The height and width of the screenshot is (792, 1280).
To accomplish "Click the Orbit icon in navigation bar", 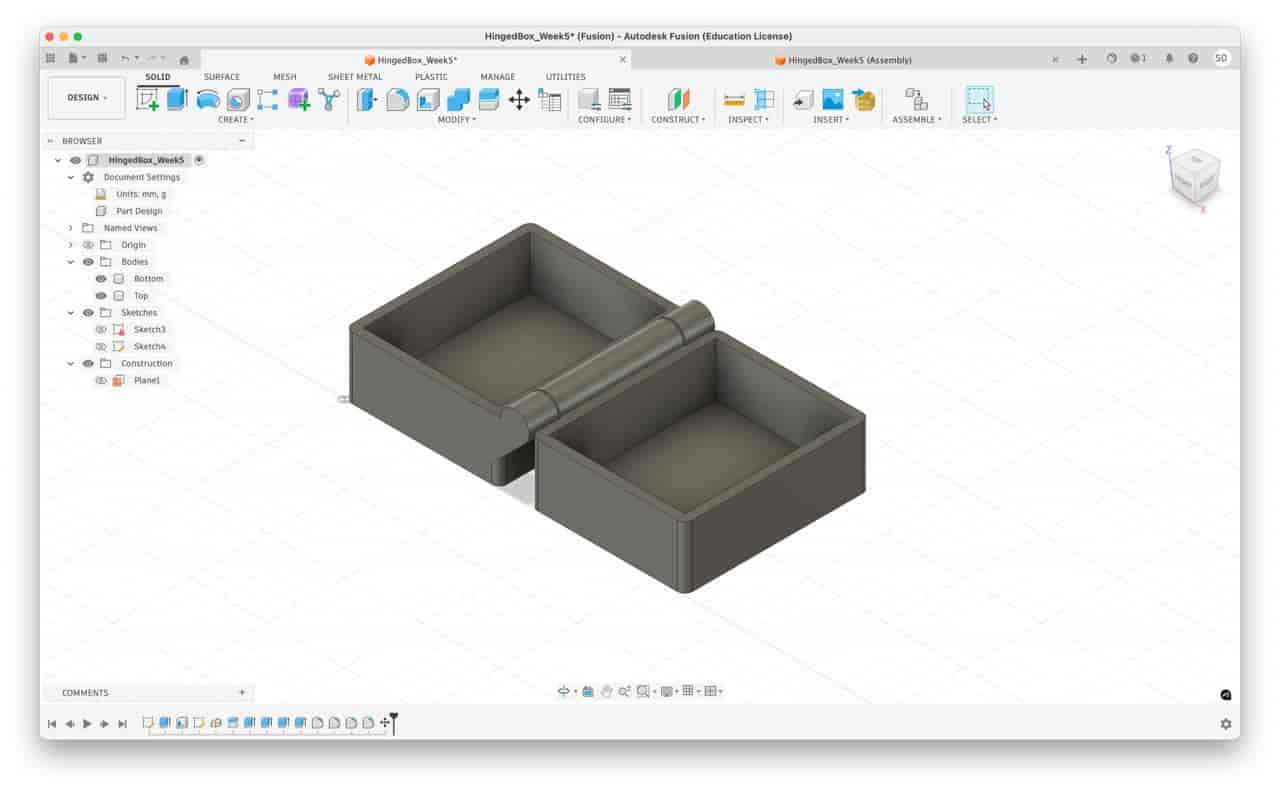I will tap(564, 691).
